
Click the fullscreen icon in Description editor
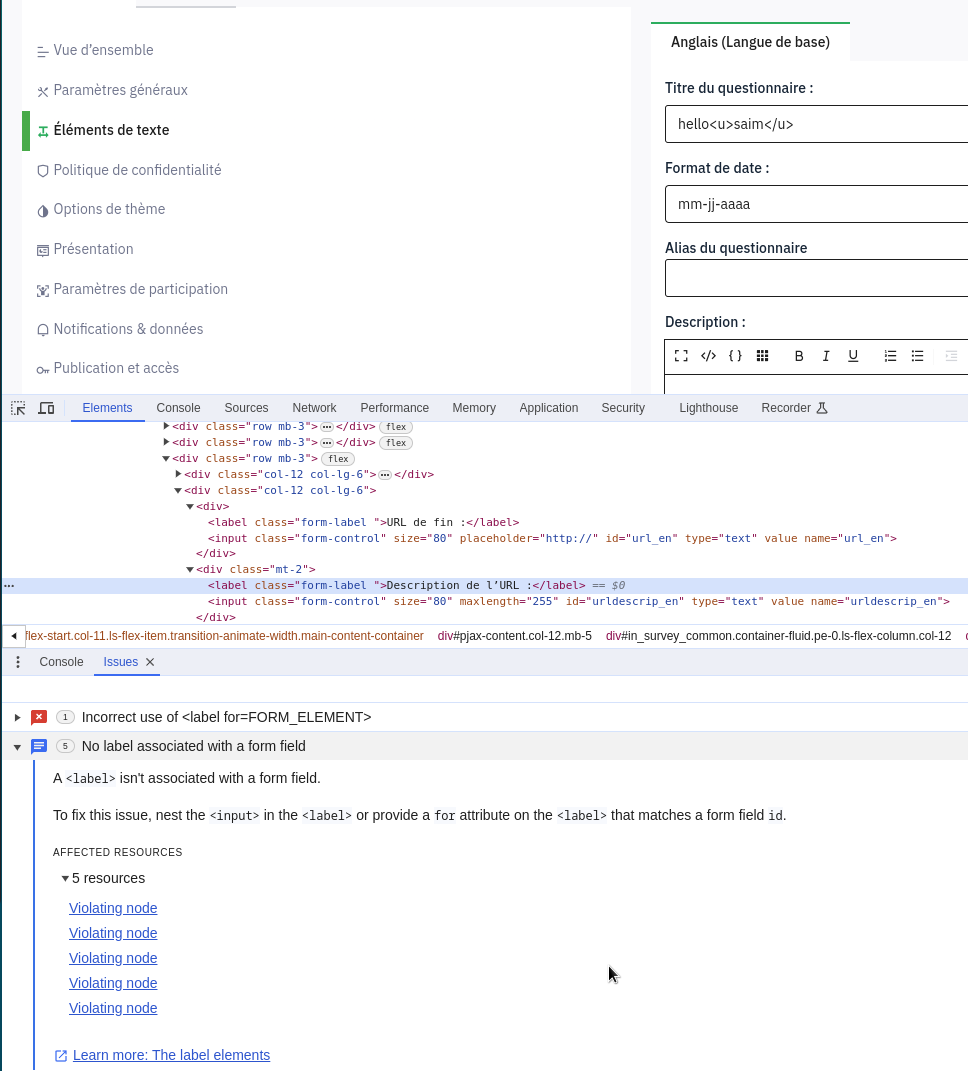(681, 356)
